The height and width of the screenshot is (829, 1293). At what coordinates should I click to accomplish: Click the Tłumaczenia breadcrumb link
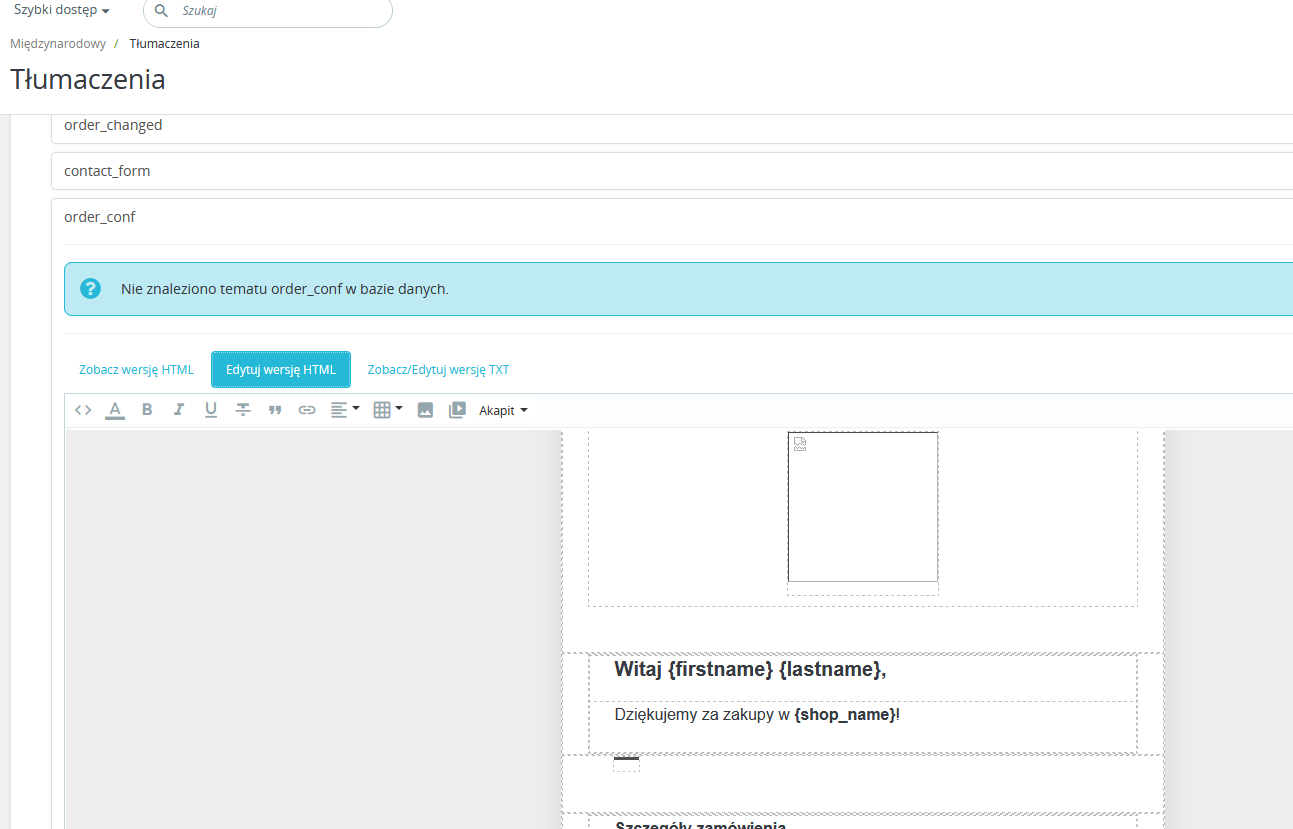164,44
